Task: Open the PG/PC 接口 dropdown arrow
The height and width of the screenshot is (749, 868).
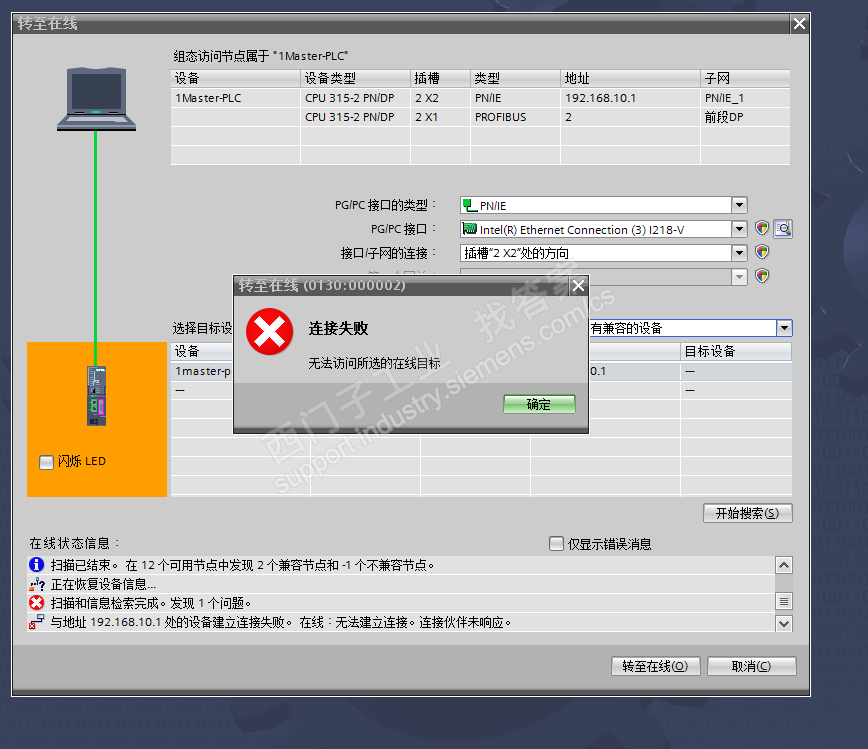Action: point(740,229)
